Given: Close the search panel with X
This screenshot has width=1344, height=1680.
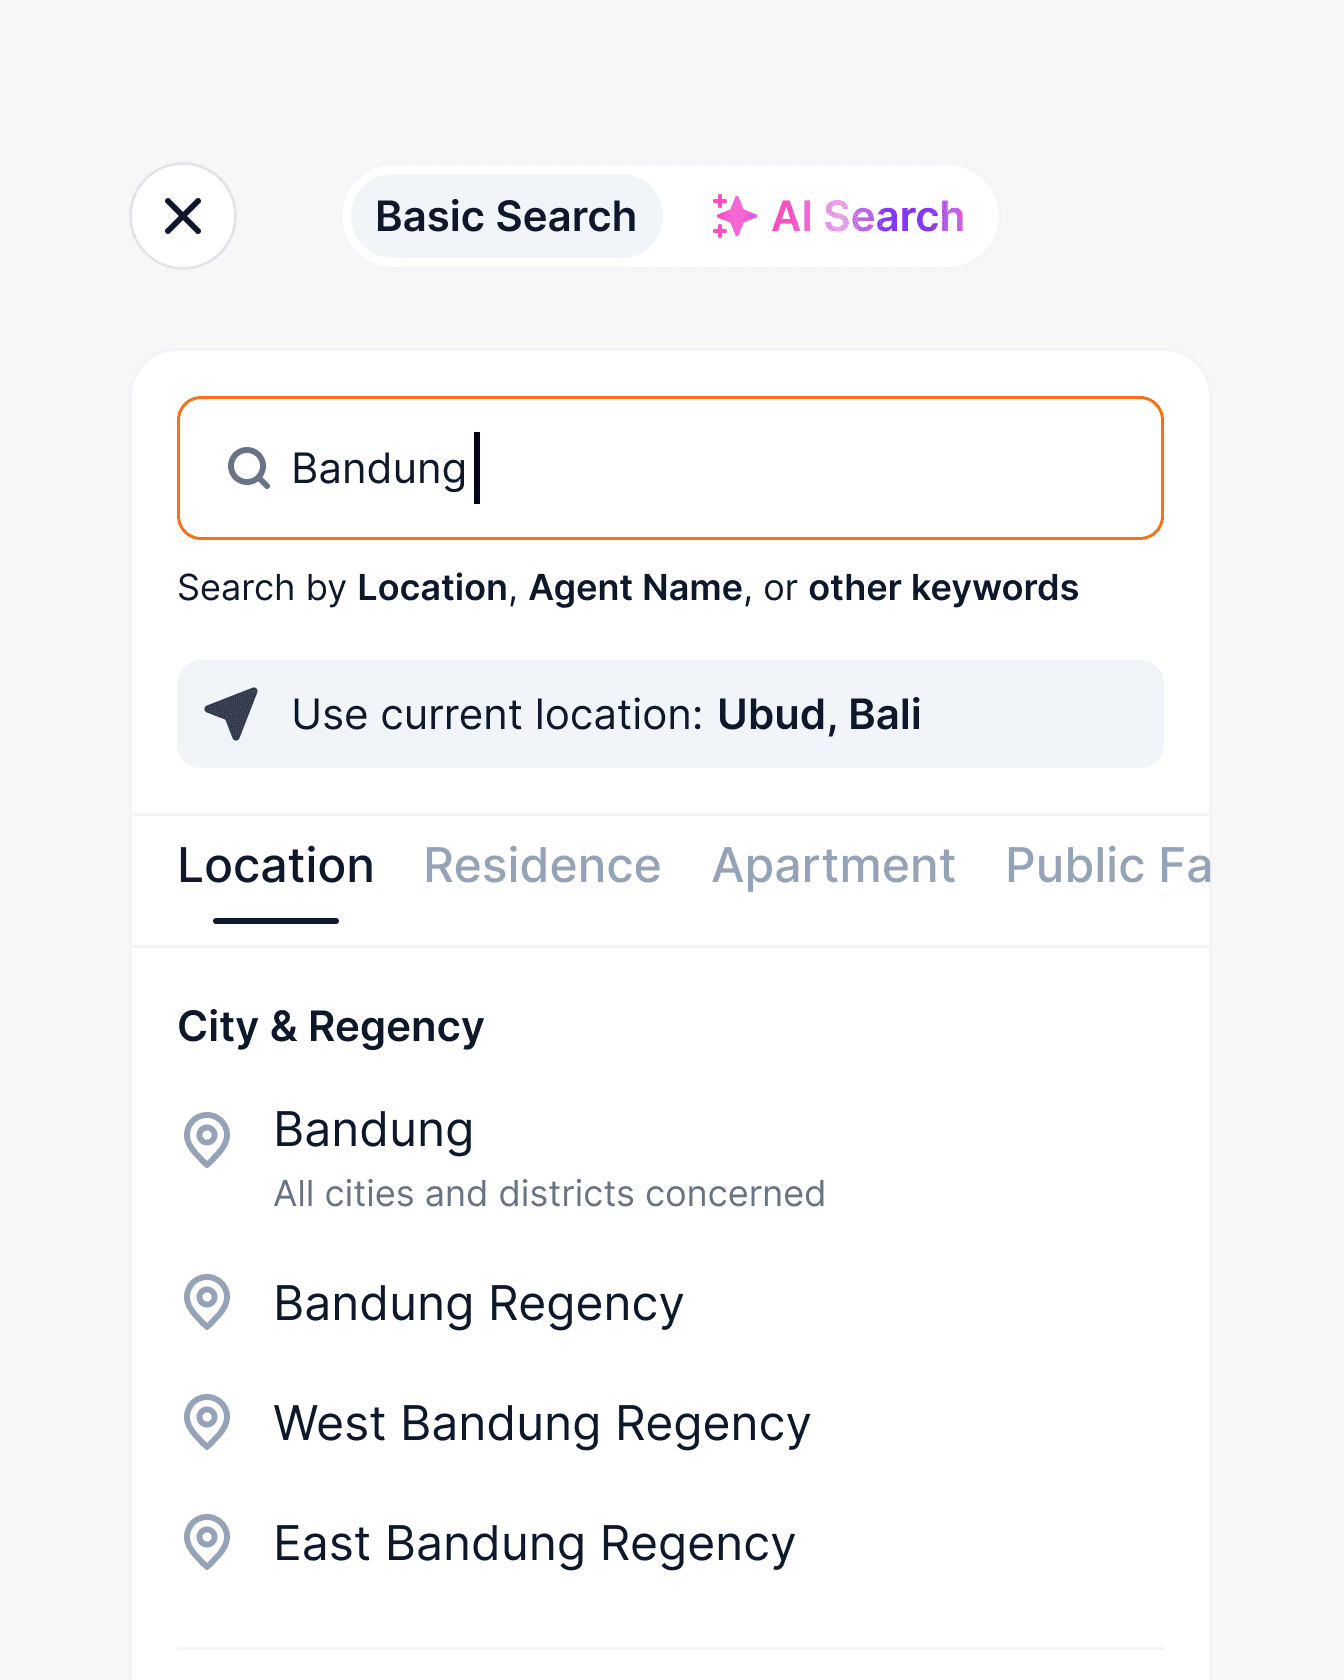Looking at the screenshot, I should [x=183, y=216].
